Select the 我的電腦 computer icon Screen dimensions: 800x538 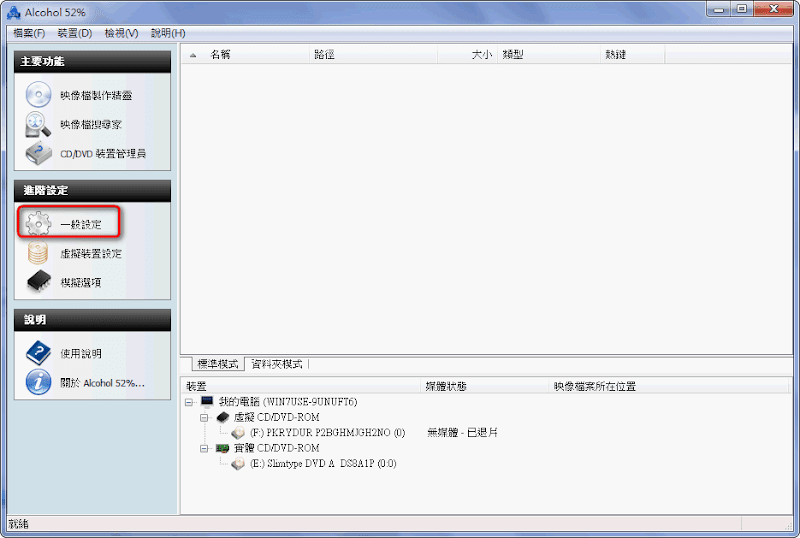coord(207,402)
